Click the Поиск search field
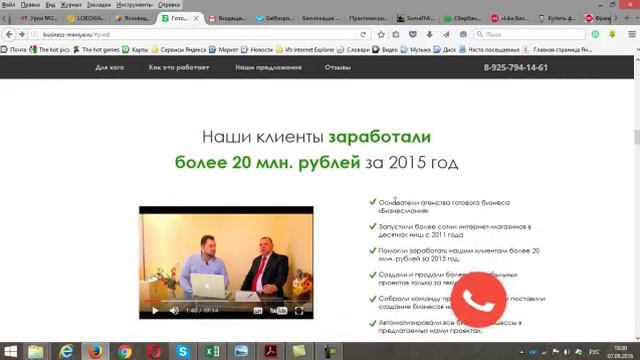Viewport: 640px width, 360px height. 530,35
